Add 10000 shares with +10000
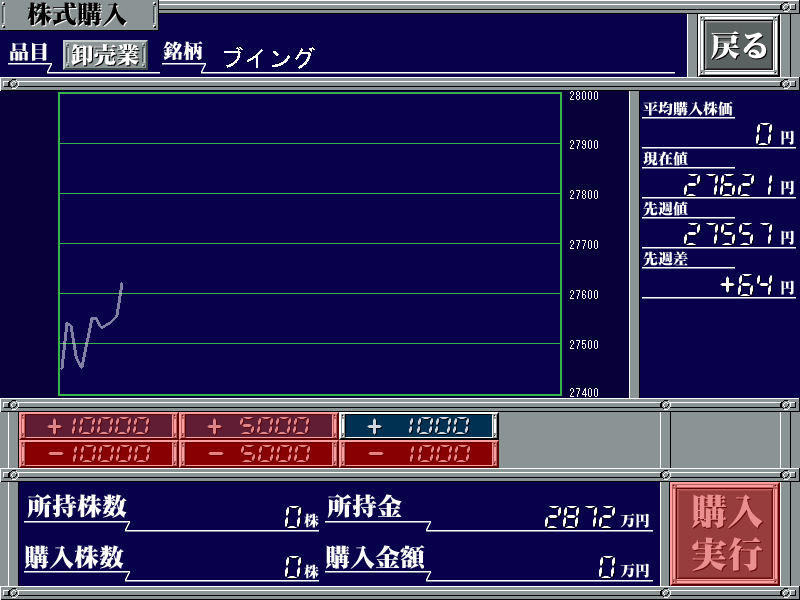This screenshot has height=600, width=800. click(98, 426)
